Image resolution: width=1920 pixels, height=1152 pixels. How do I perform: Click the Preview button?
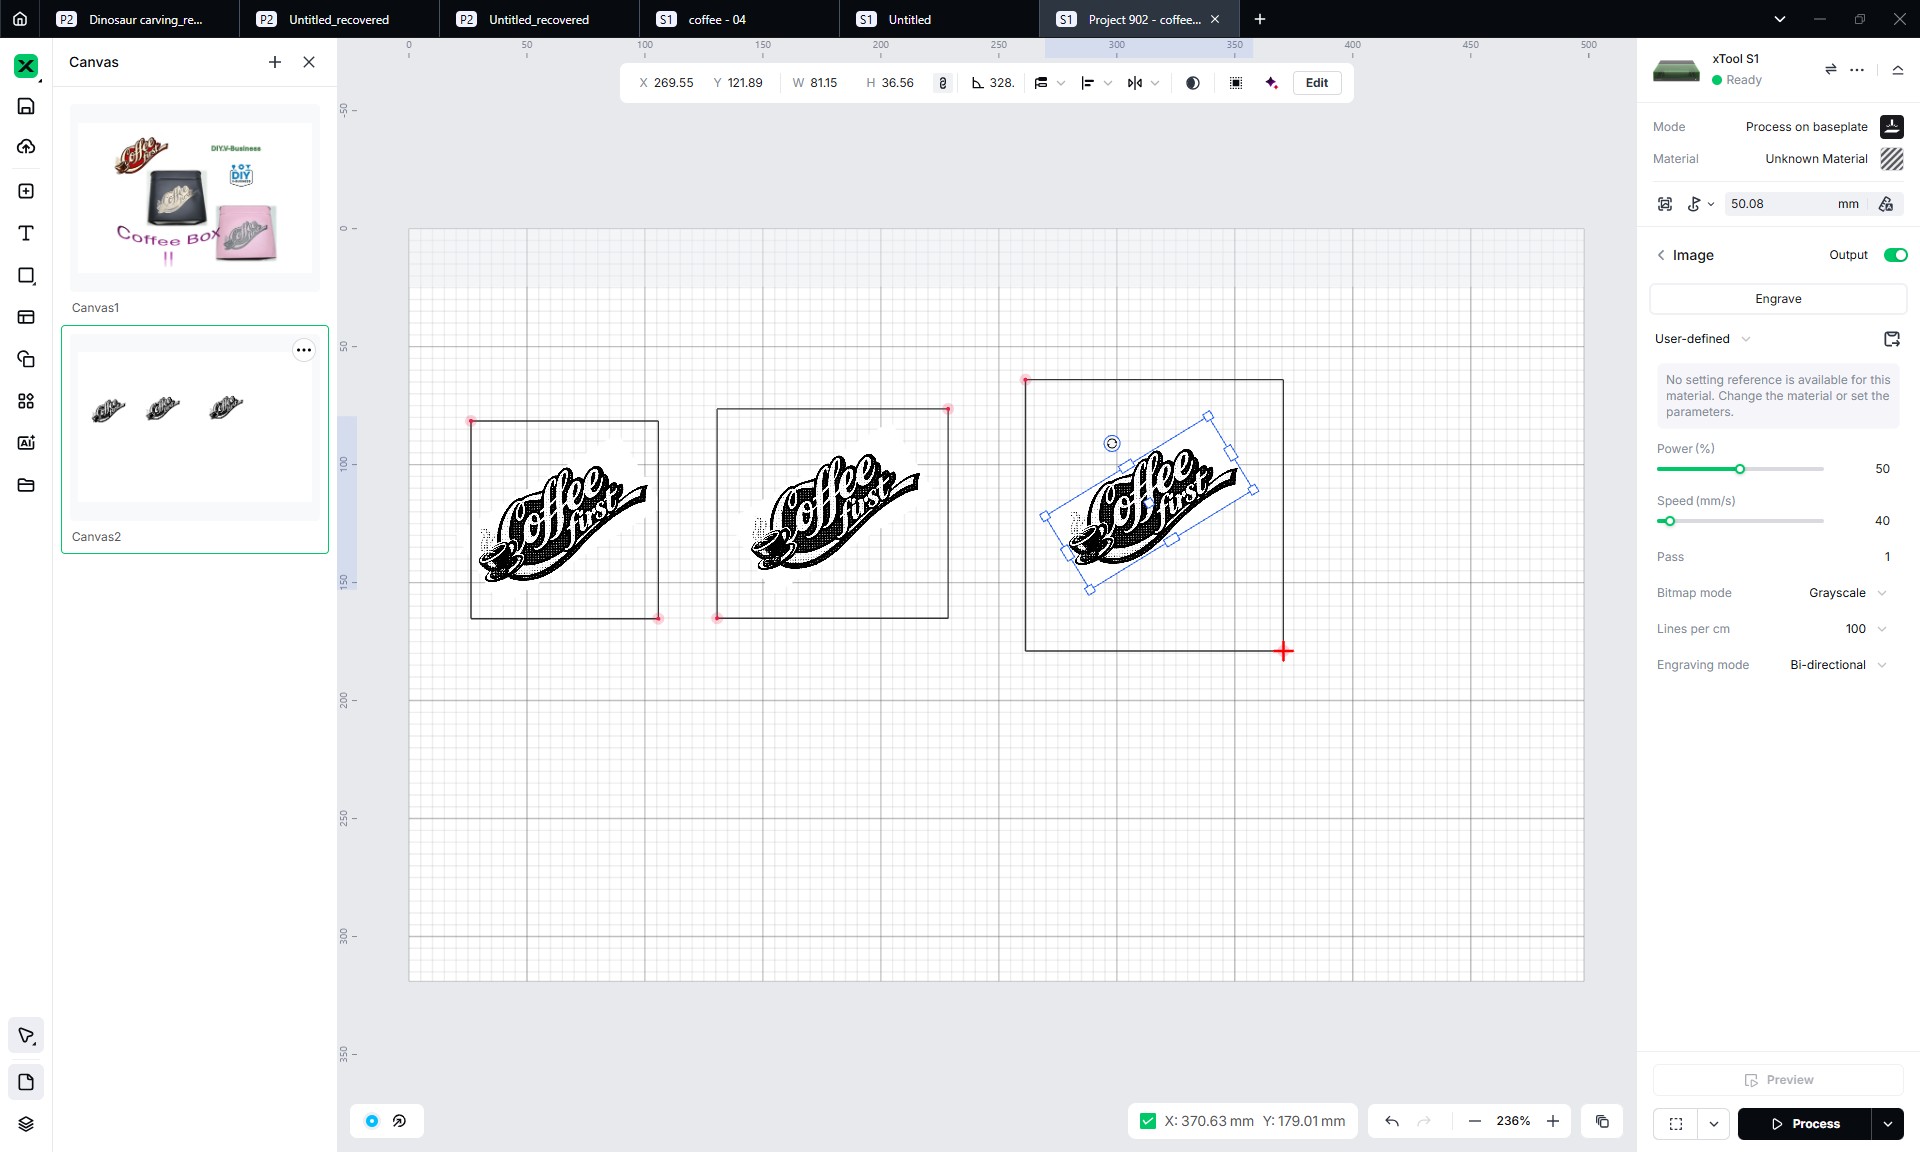tap(1778, 1080)
